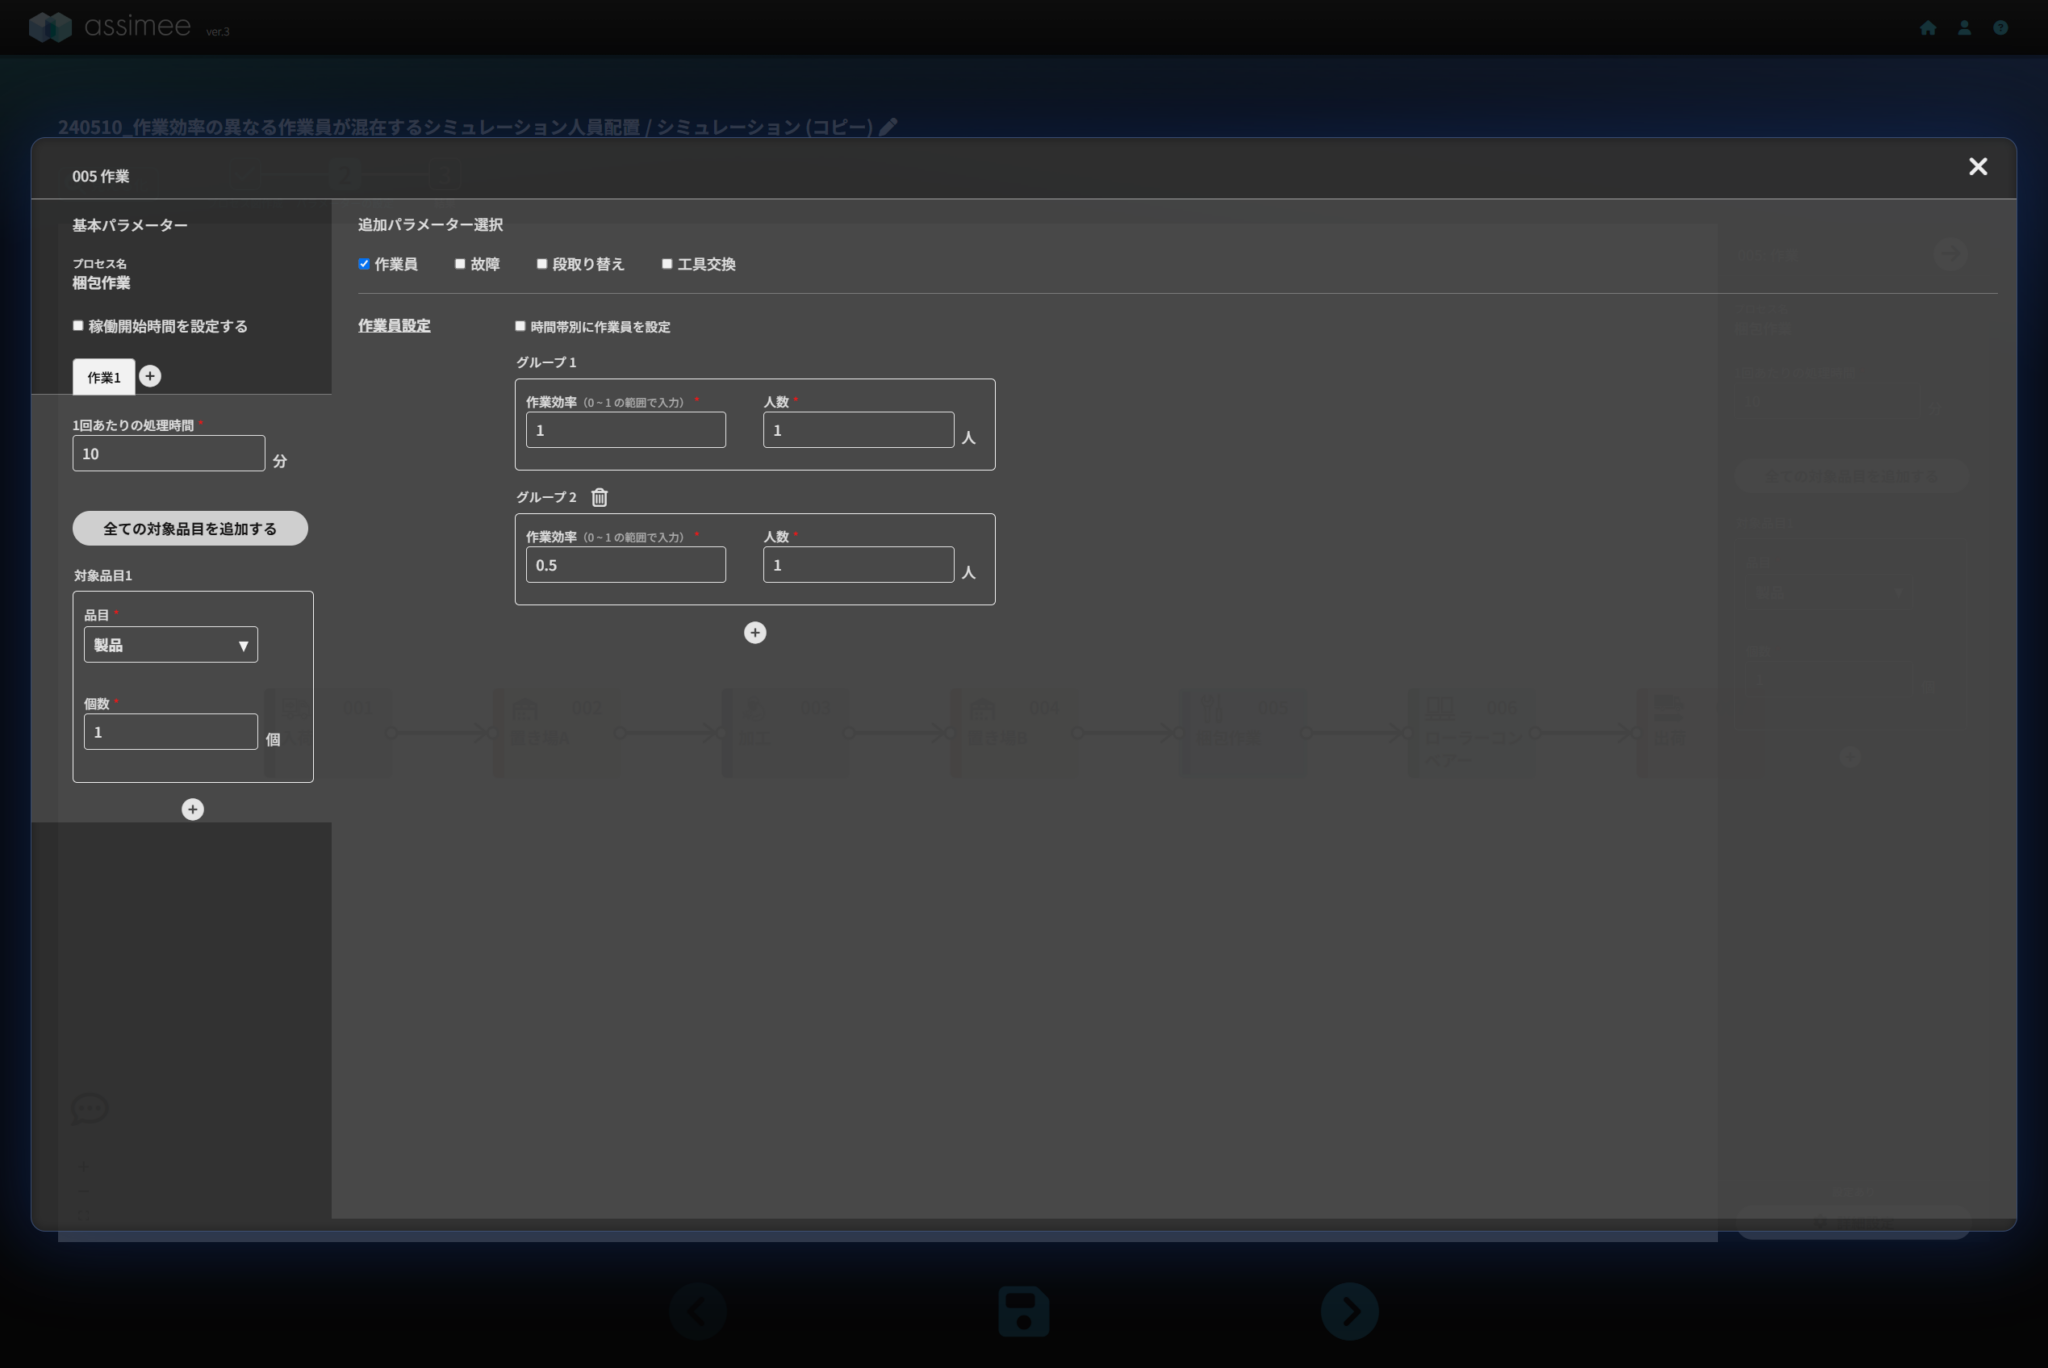The width and height of the screenshot is (2048, 1368).
Task: Click Group 2 作業効率 field showing 0.5
Action: [625, 565]
